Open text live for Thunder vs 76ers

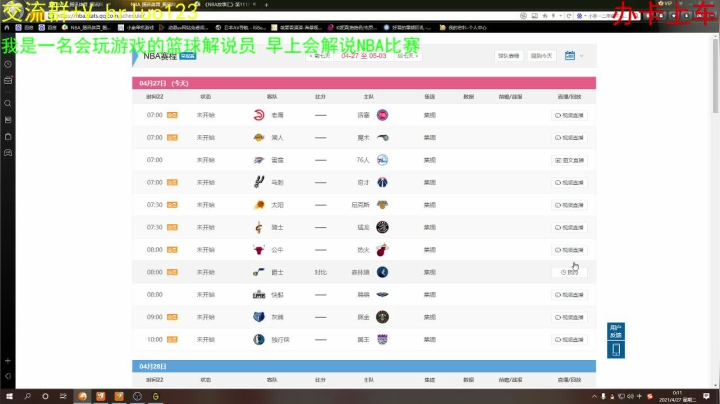coord(569,160)
